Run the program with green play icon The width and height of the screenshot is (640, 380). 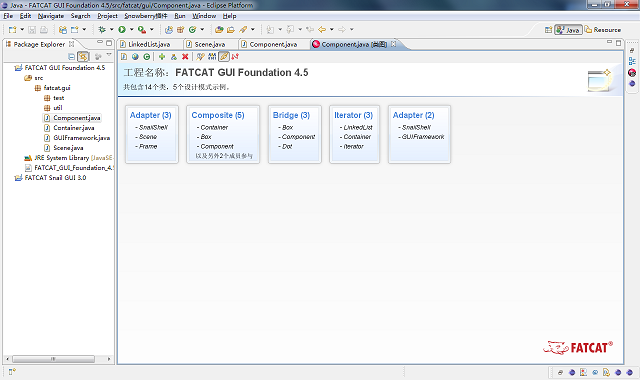pos(122,29)
